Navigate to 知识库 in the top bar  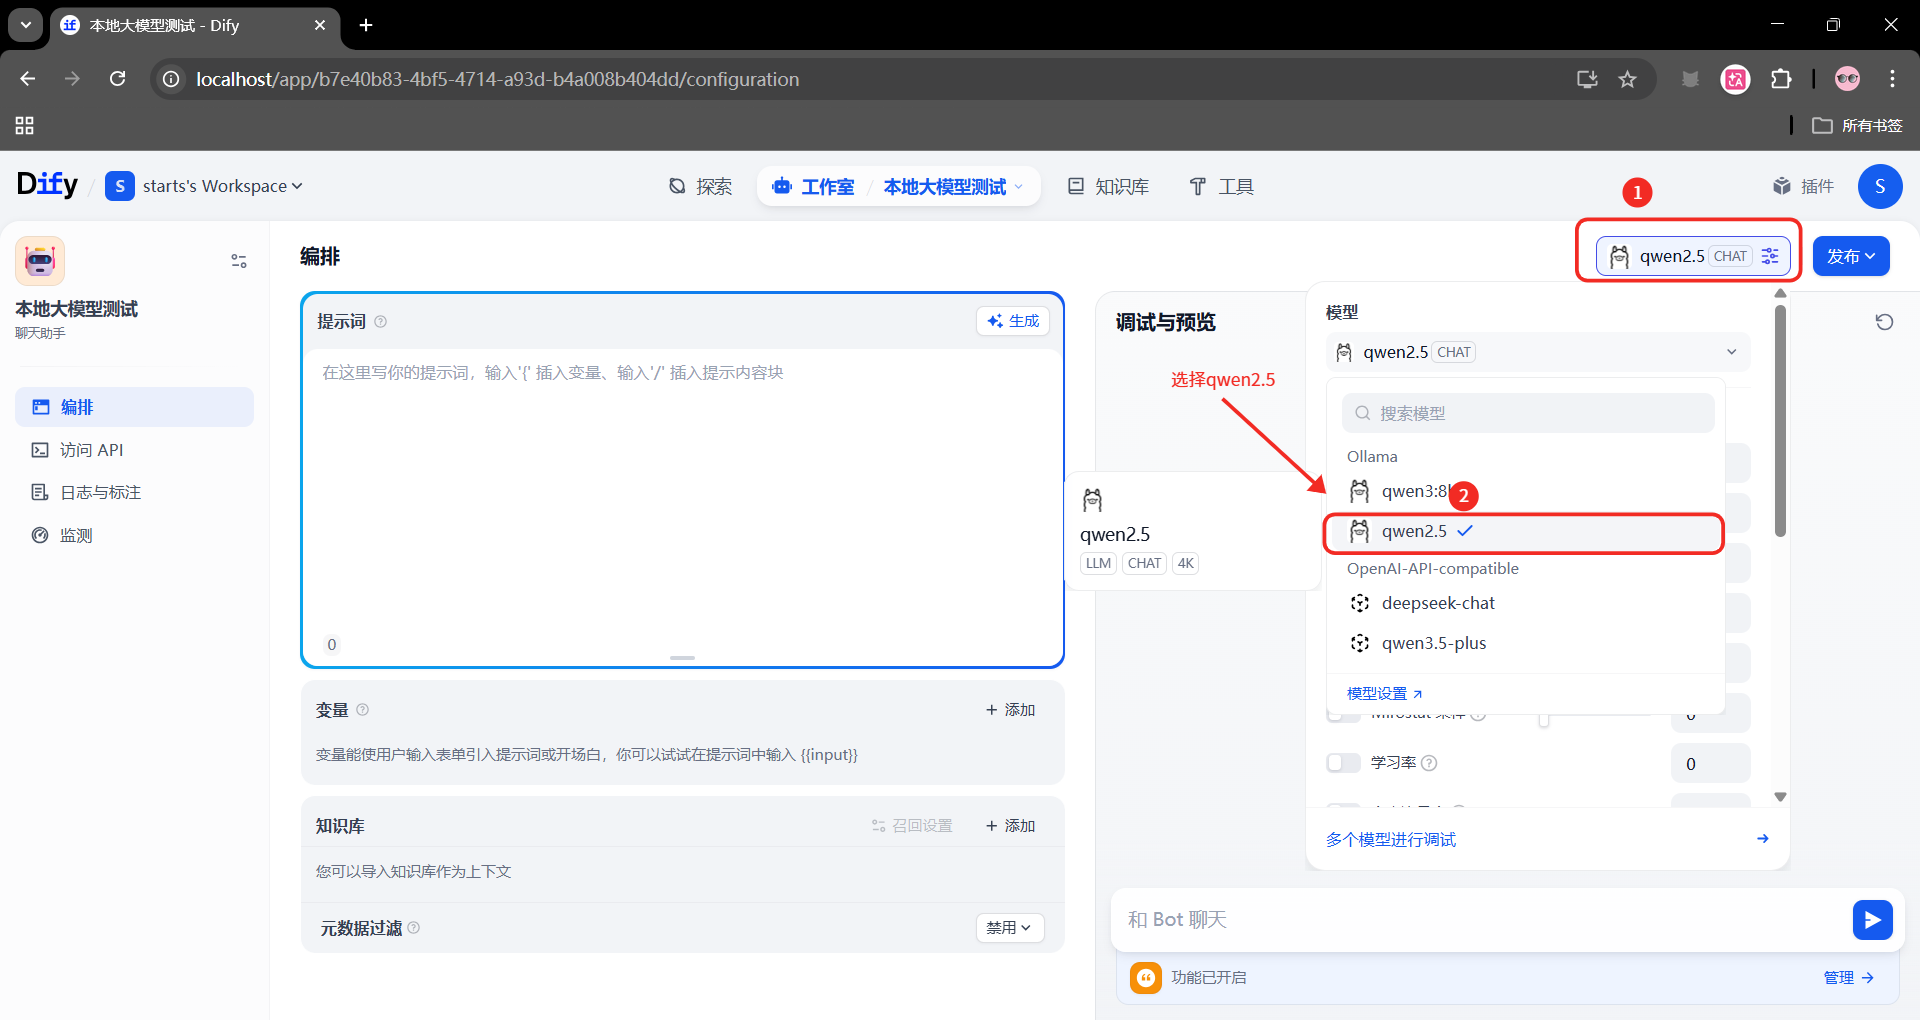pyautogui.click(x=1108, y=186)
